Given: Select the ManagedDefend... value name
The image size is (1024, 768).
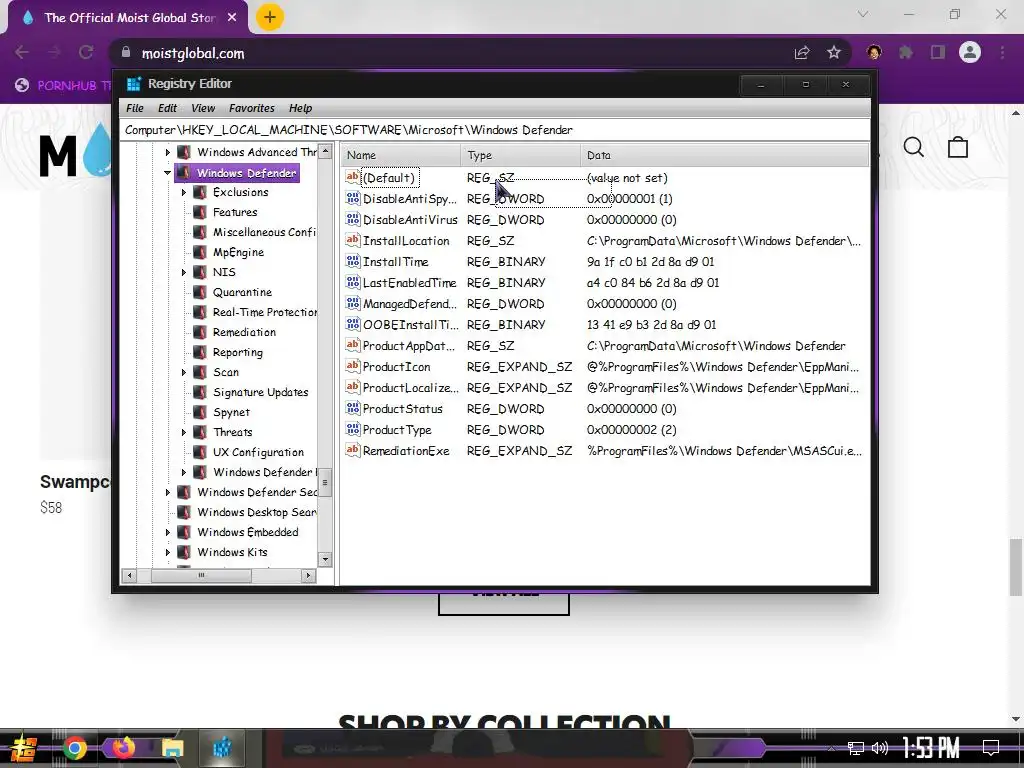Looking at the screenshot, I should tap(409, 304).
